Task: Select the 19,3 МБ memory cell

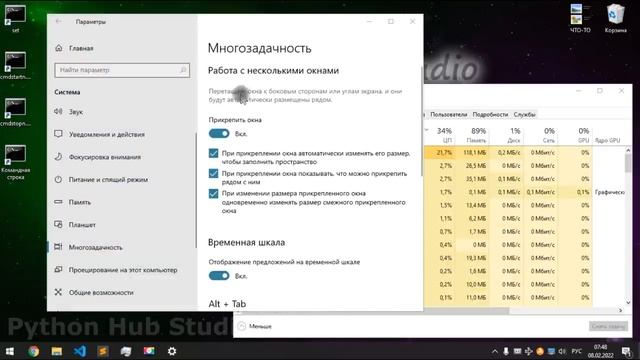Action: tap(471, 258)
